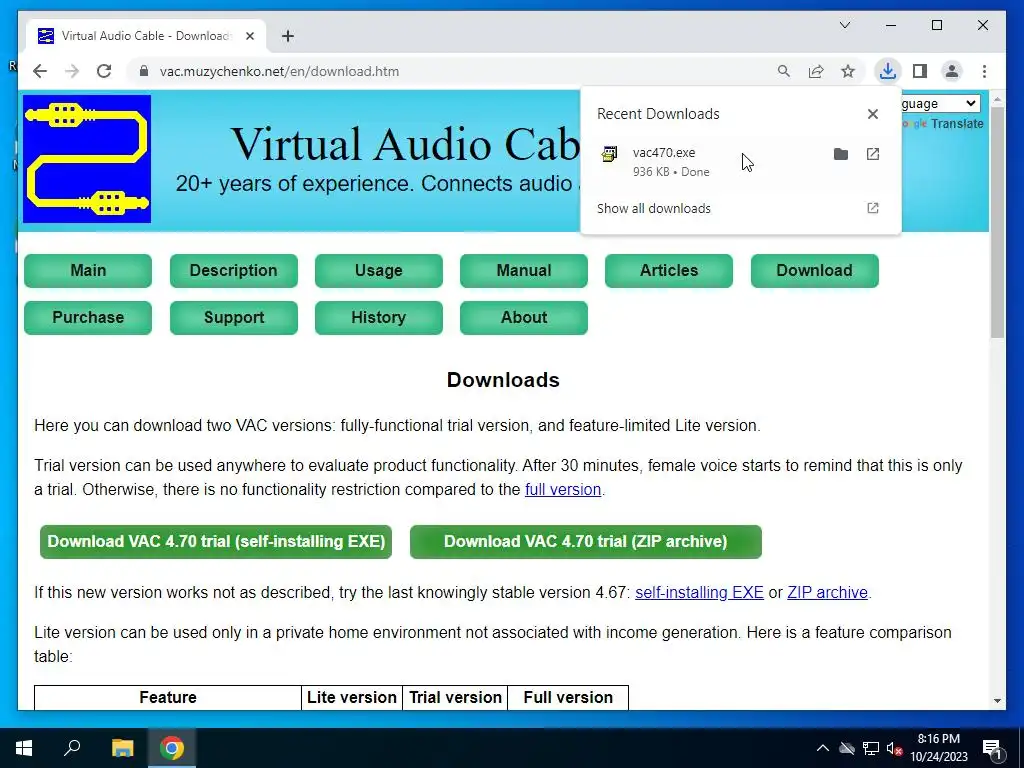Open the Manual page
This screenshot has width=1024, height=768.
click(x=524, y=270)
